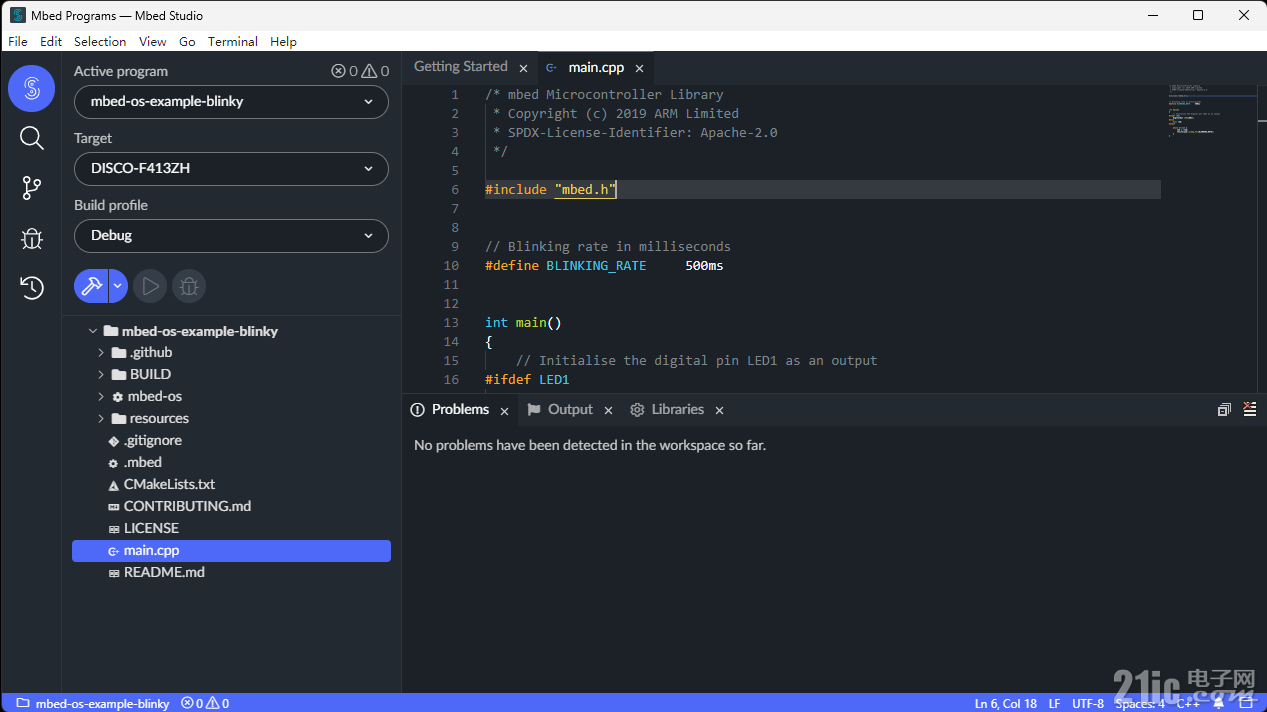Click notification bell in status bar

pos(1218,703)
